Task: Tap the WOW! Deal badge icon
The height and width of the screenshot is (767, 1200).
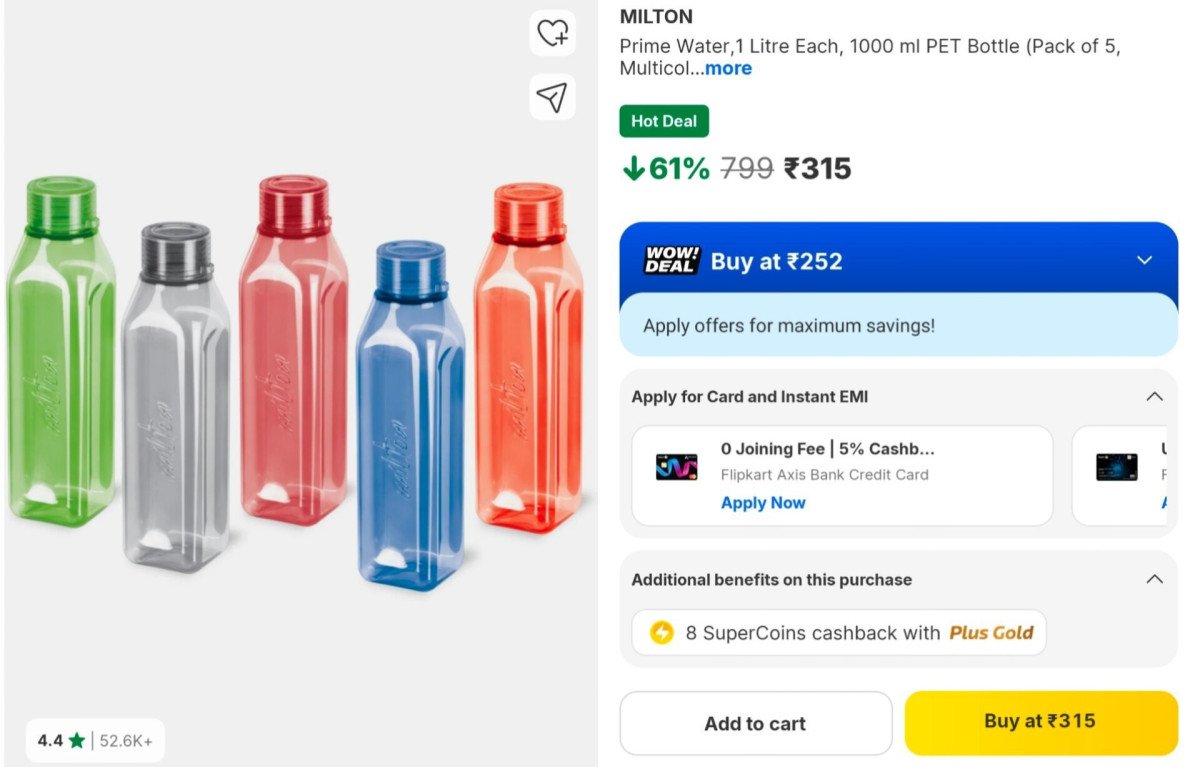Action: tap(671, 261)
